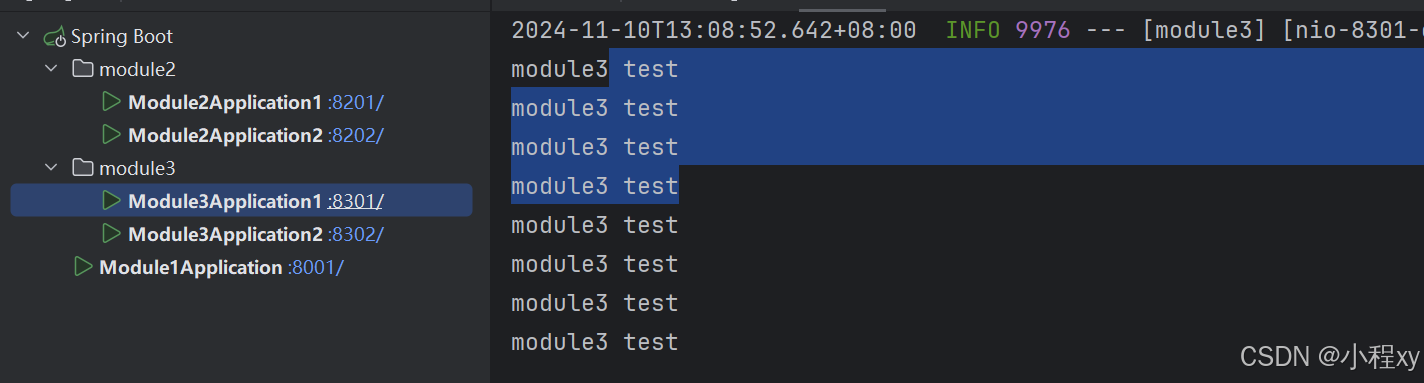Click the module3 folder icon
1424x383 pixels.
click(x=83, y=168)
